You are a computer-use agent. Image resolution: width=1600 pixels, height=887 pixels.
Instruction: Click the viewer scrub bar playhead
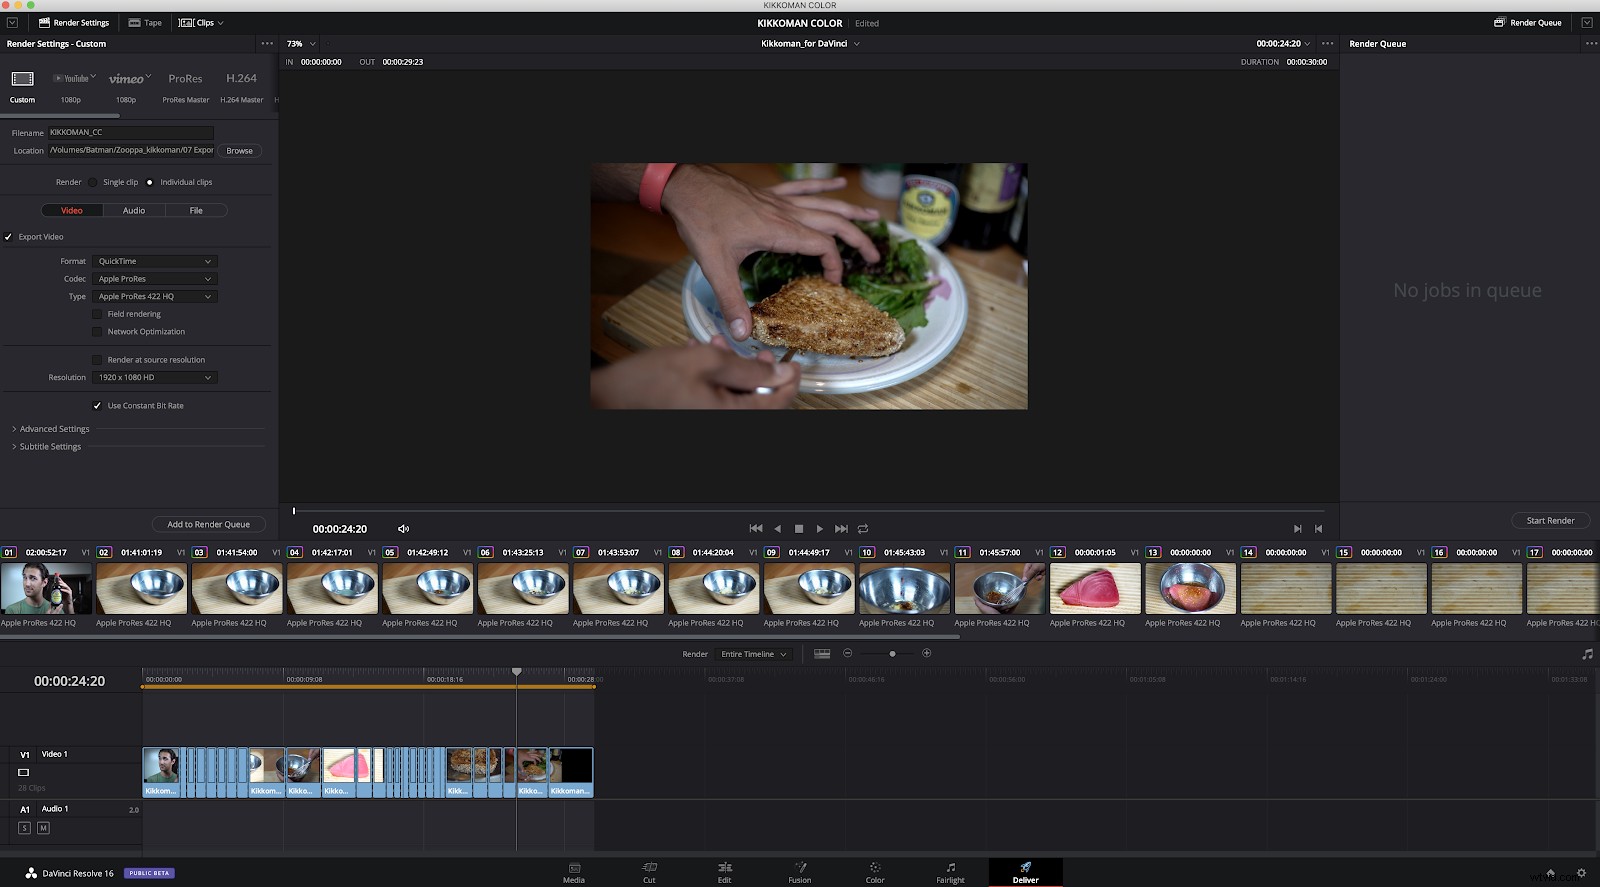[x=294, y=511]
